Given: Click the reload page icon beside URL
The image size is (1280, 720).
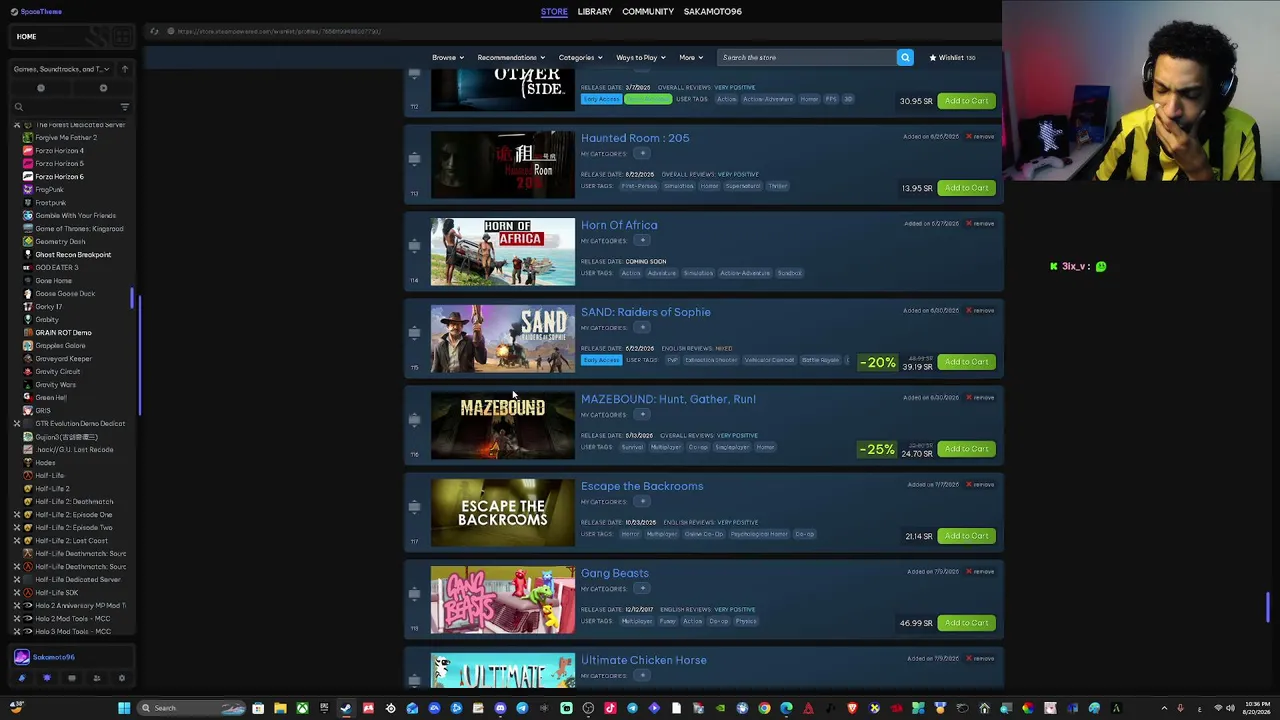Looking at the screenshot, I should [x=154, y=31].
